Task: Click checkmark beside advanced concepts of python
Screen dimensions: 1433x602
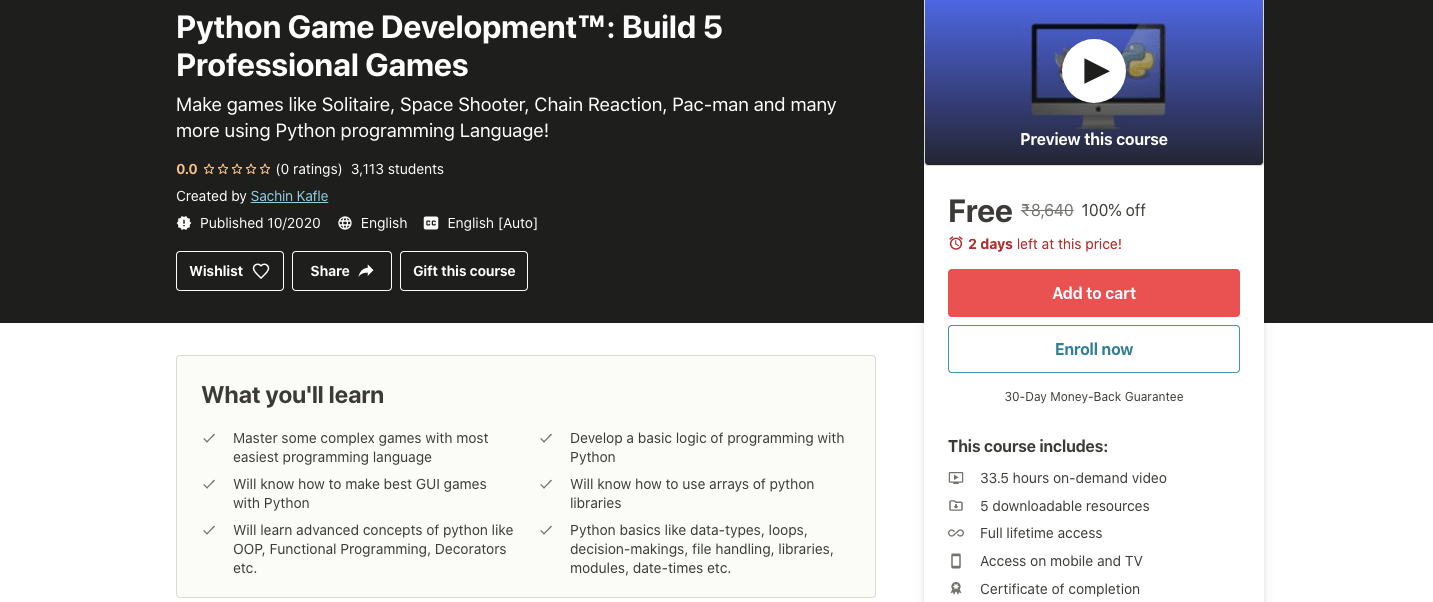Action: coord(209,530)
